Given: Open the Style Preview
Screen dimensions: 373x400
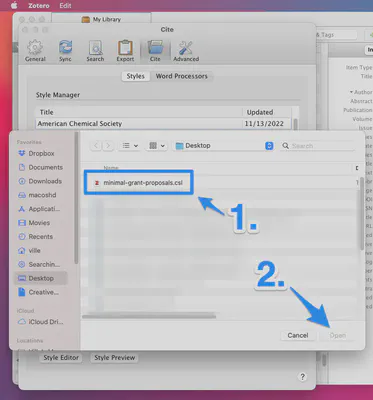Looking at the screenshot, I should tap(114, 358).
